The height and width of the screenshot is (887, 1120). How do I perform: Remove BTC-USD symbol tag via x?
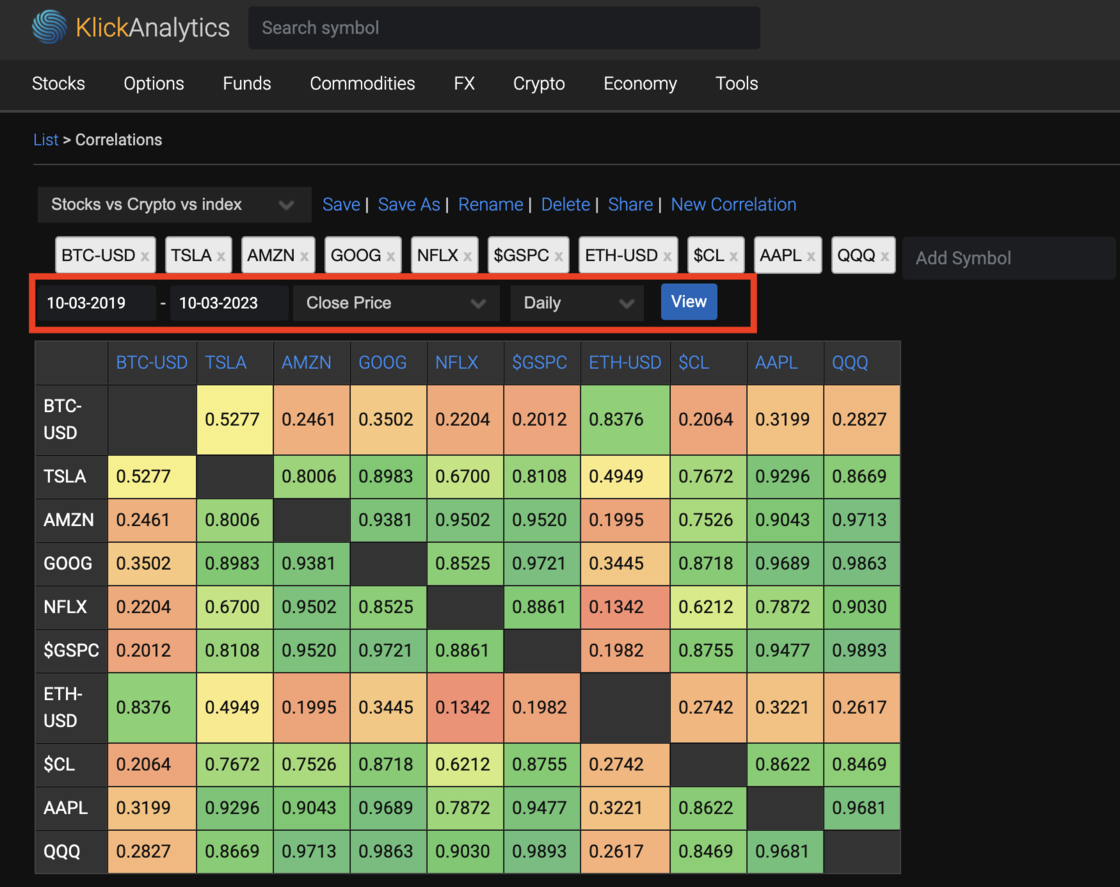pos(145,257)
